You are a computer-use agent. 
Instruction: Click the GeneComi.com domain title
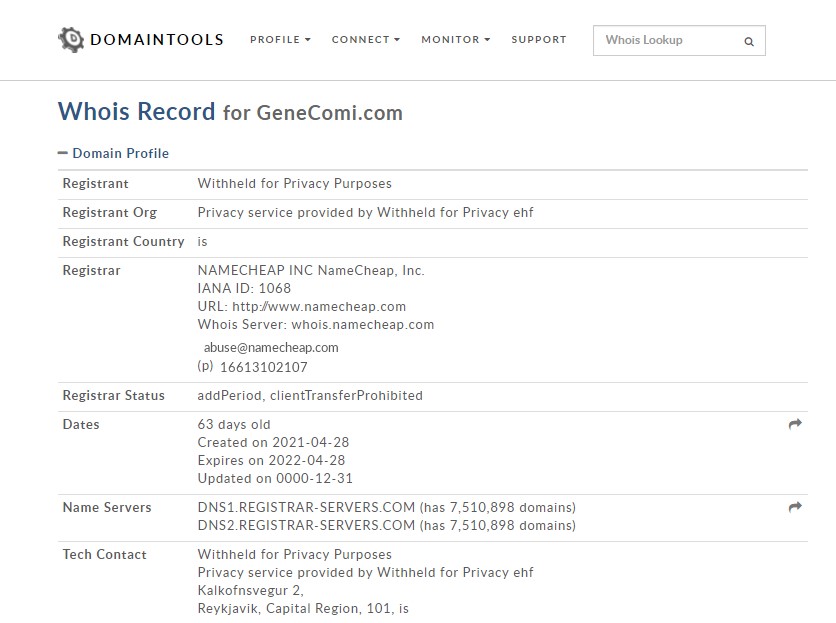coord(329,112)
